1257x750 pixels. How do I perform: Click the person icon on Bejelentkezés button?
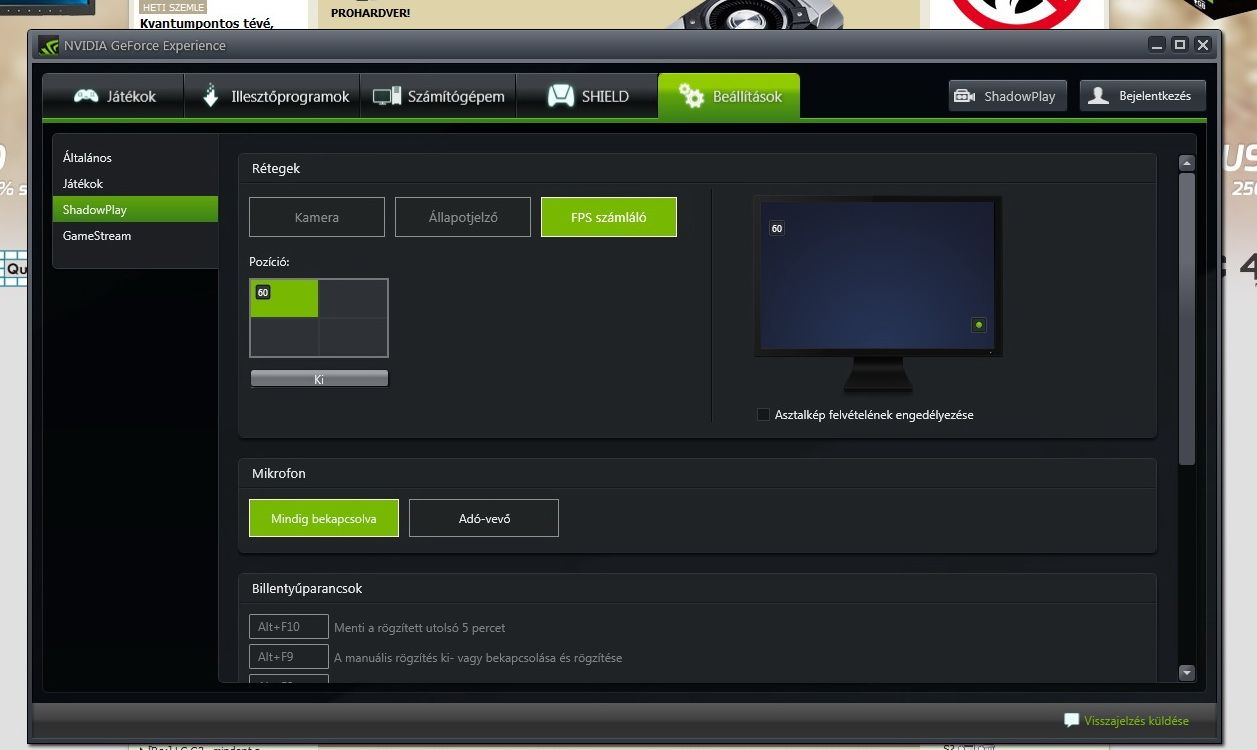pyautogui.click(x=1099, y=96)
